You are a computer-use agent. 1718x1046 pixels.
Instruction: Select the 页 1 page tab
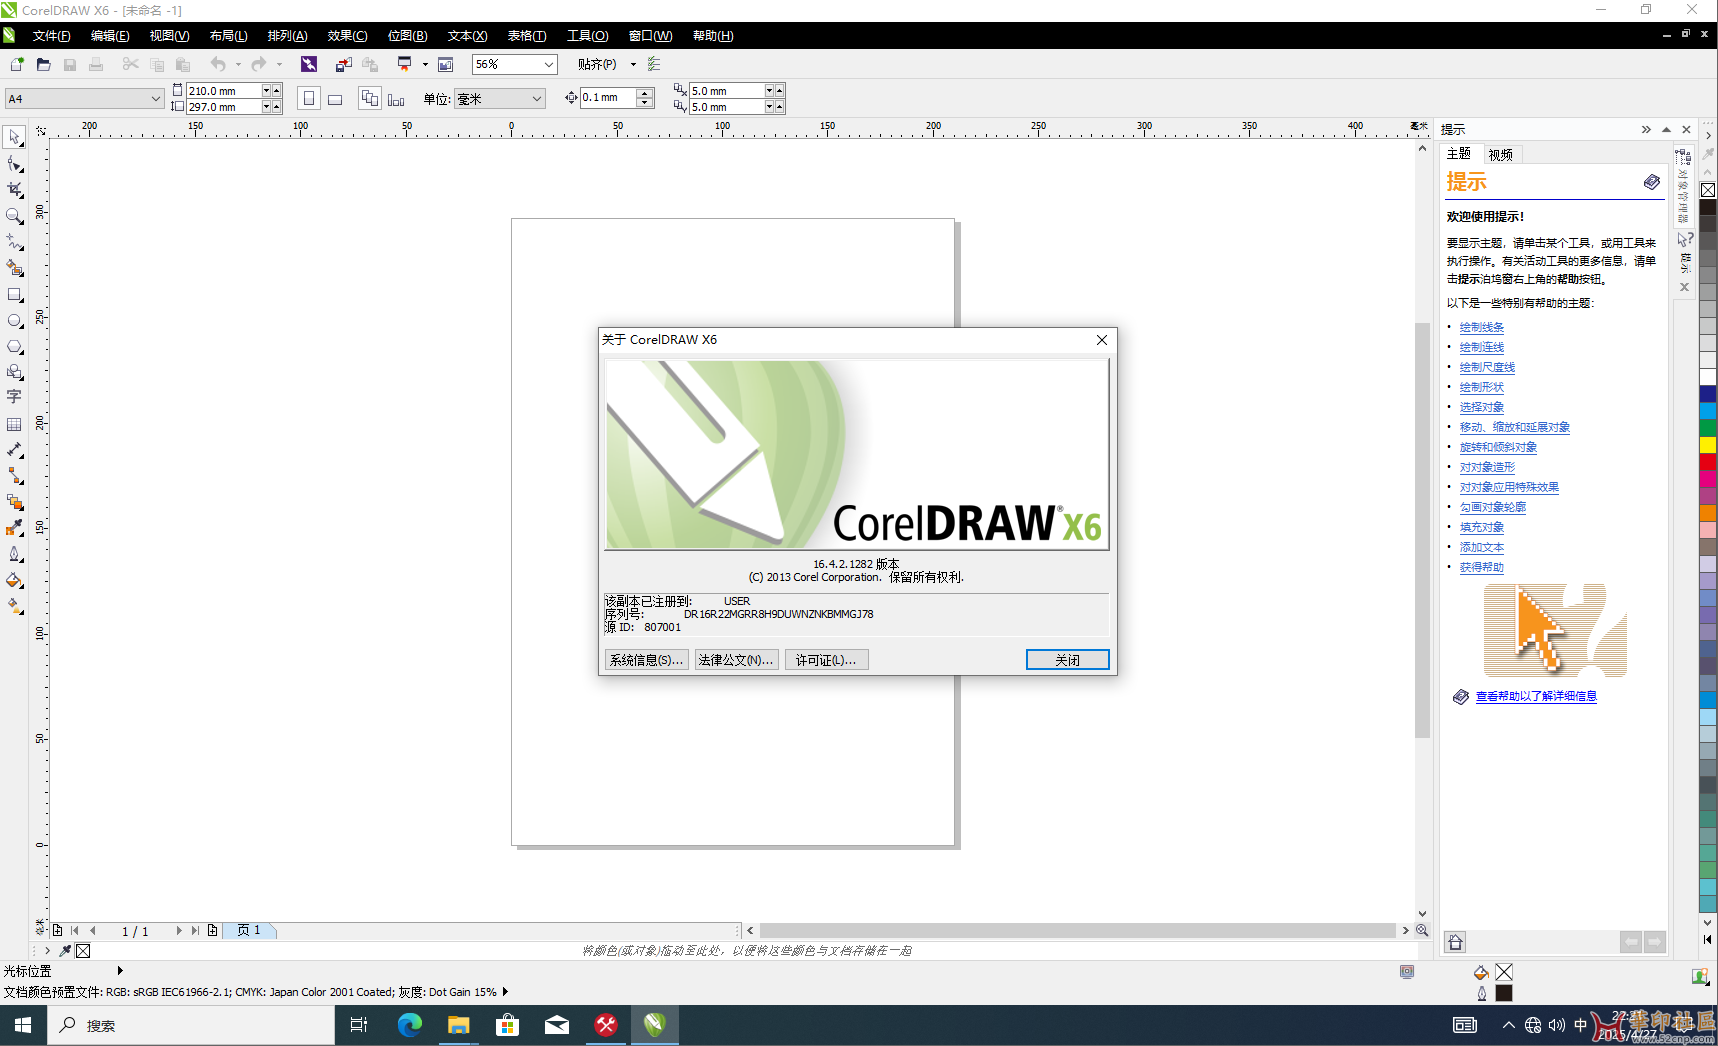[249, 930]
